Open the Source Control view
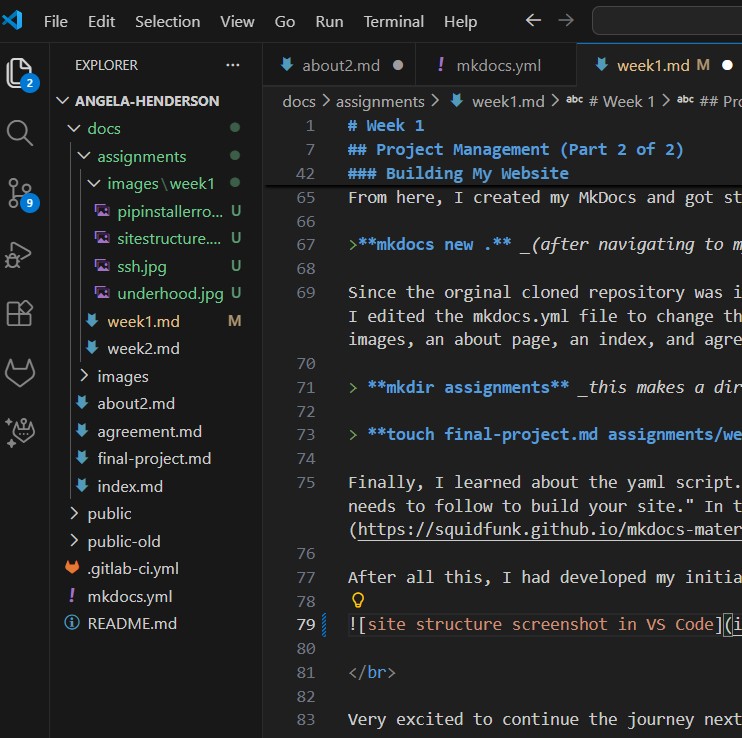This screenshot has width=742, height=738. pyautogui.click(x=20, y=194)
